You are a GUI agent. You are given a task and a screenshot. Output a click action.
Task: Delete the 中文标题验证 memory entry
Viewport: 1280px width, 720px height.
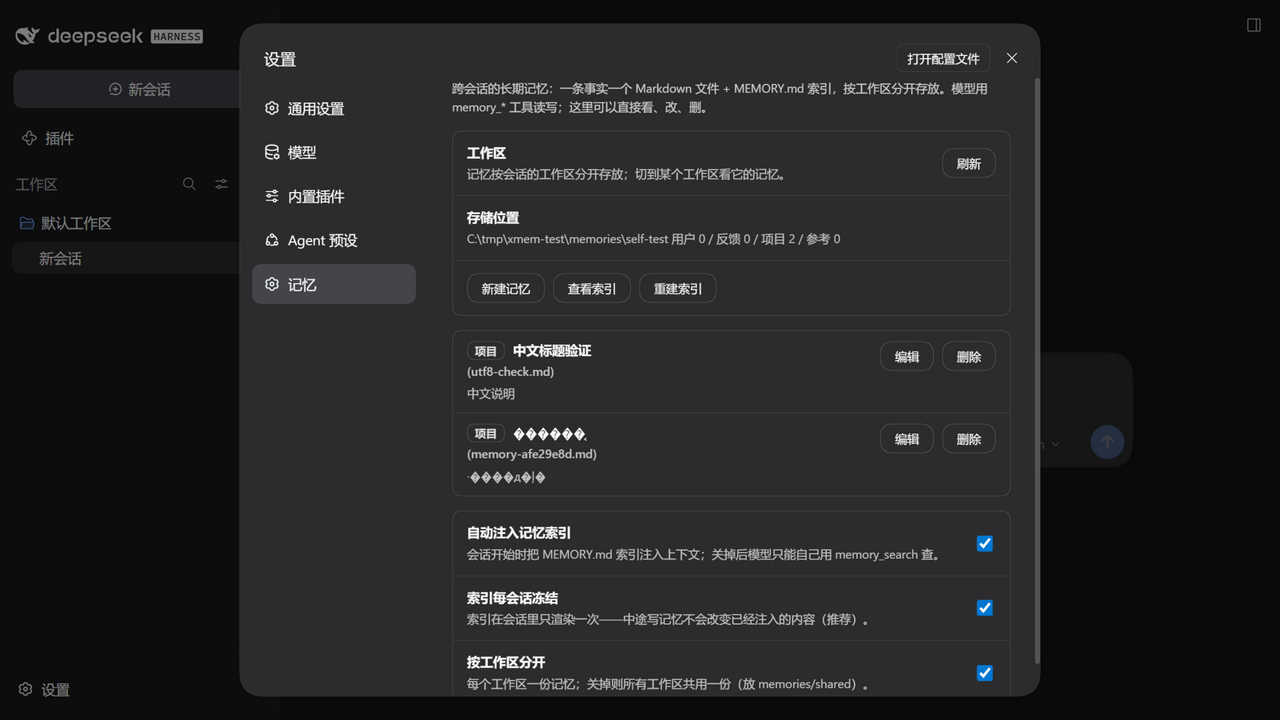968,357
